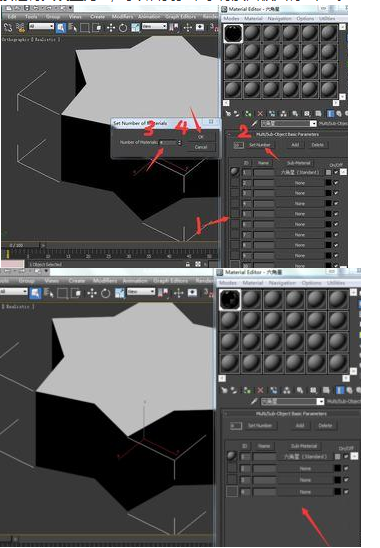380x548 pixels.
Task: Pick material from object eyedropper in upper editor
Action: [x=254, y=124]
